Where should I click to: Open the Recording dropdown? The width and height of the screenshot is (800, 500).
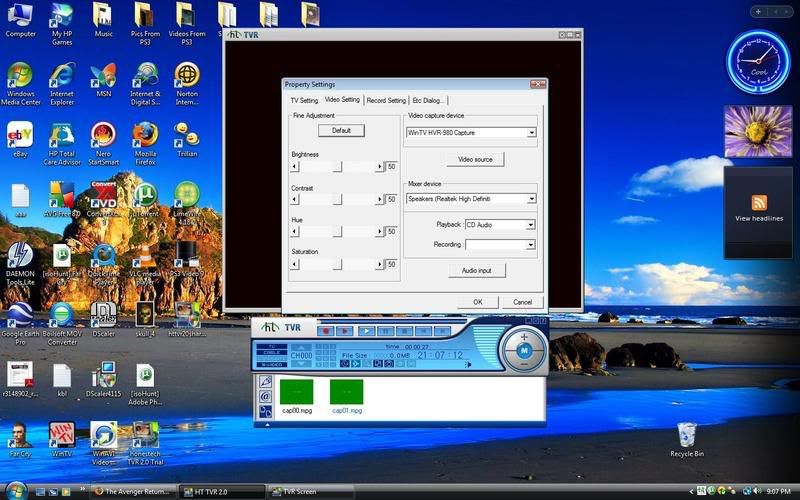click(531, 245)
